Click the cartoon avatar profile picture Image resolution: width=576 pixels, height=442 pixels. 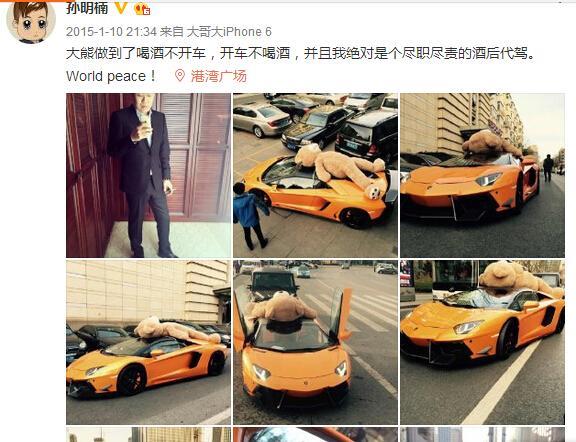(31, 20)
